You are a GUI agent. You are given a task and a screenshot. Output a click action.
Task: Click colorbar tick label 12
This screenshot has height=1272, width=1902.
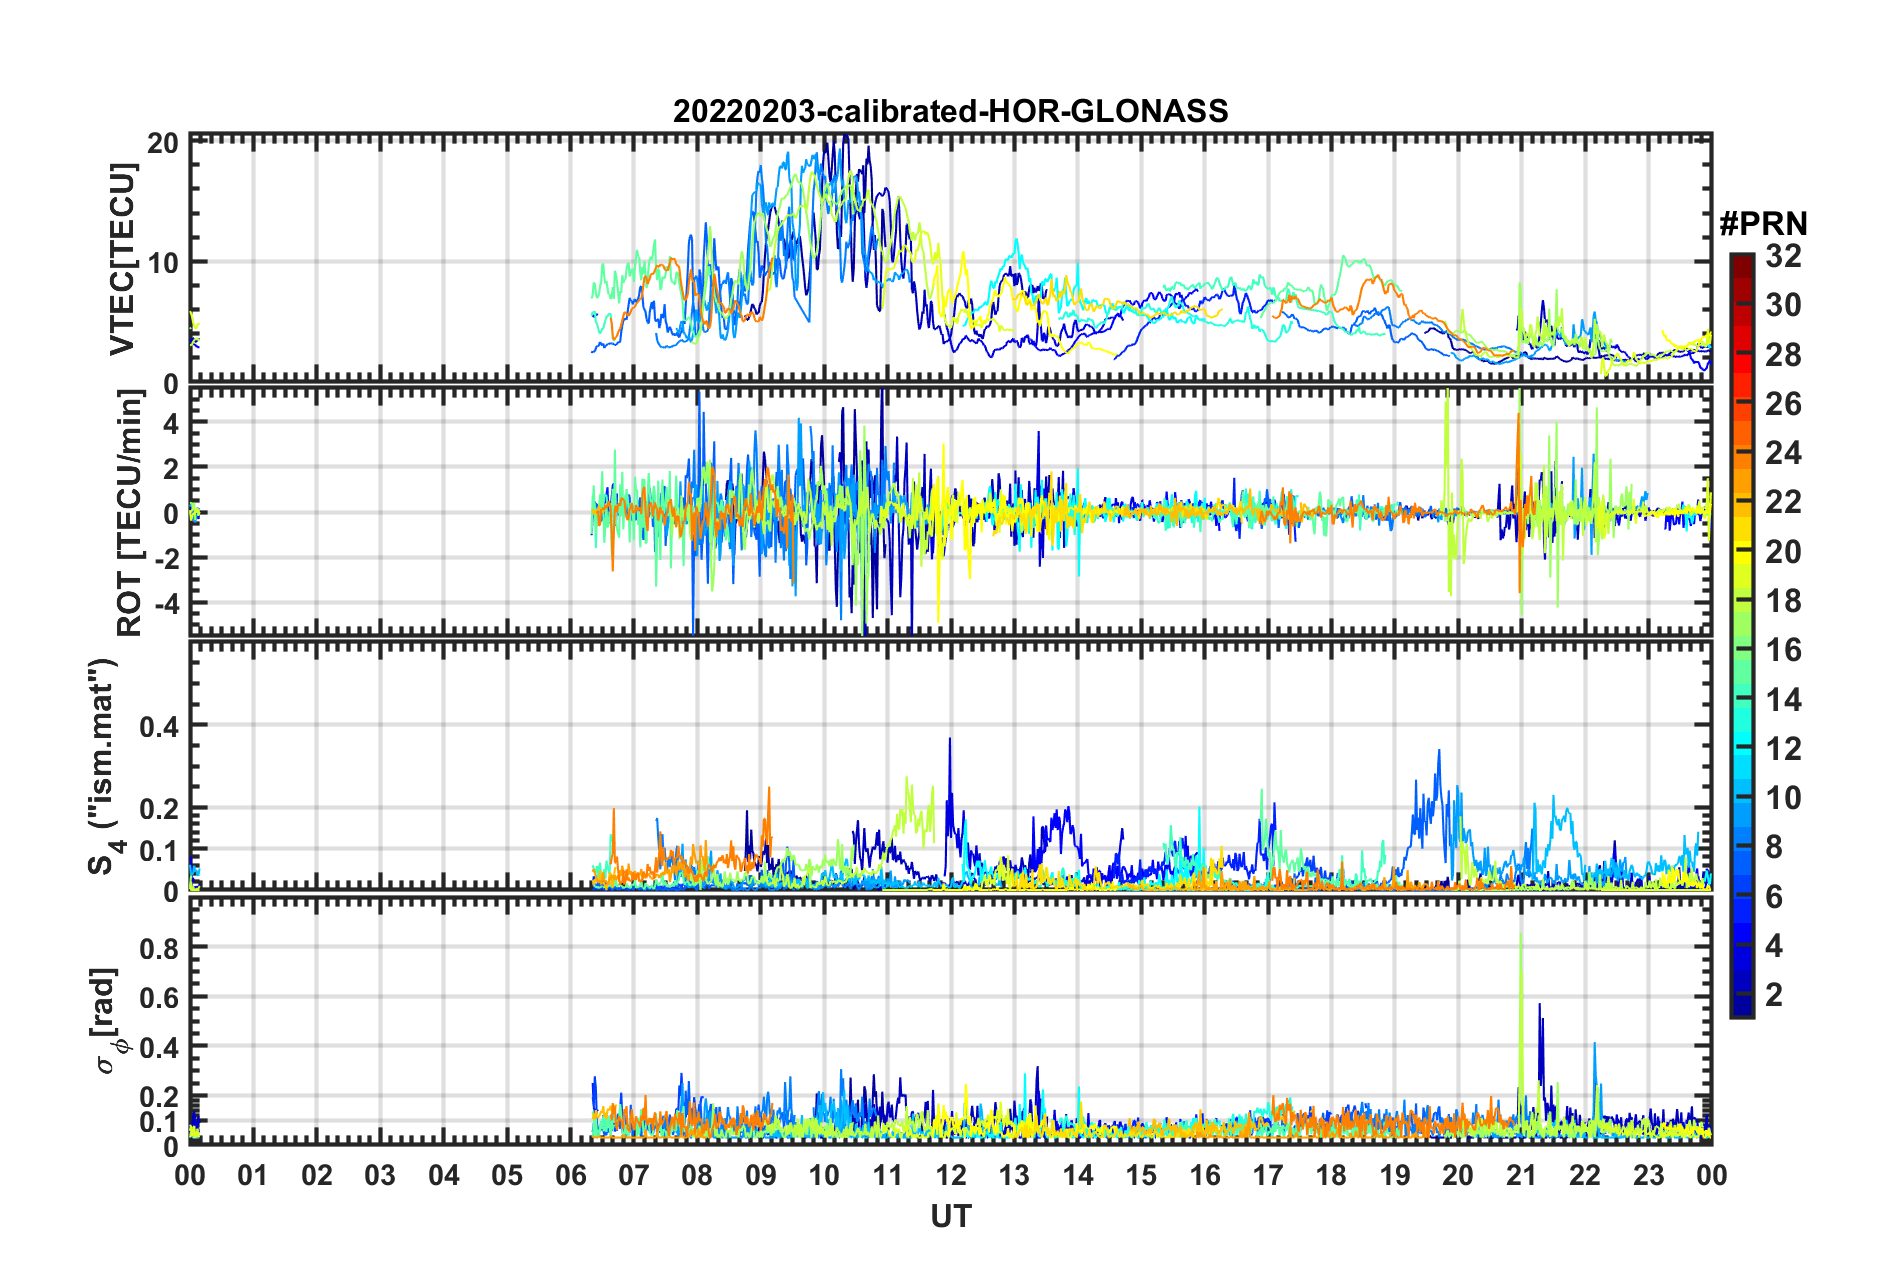1783,749
